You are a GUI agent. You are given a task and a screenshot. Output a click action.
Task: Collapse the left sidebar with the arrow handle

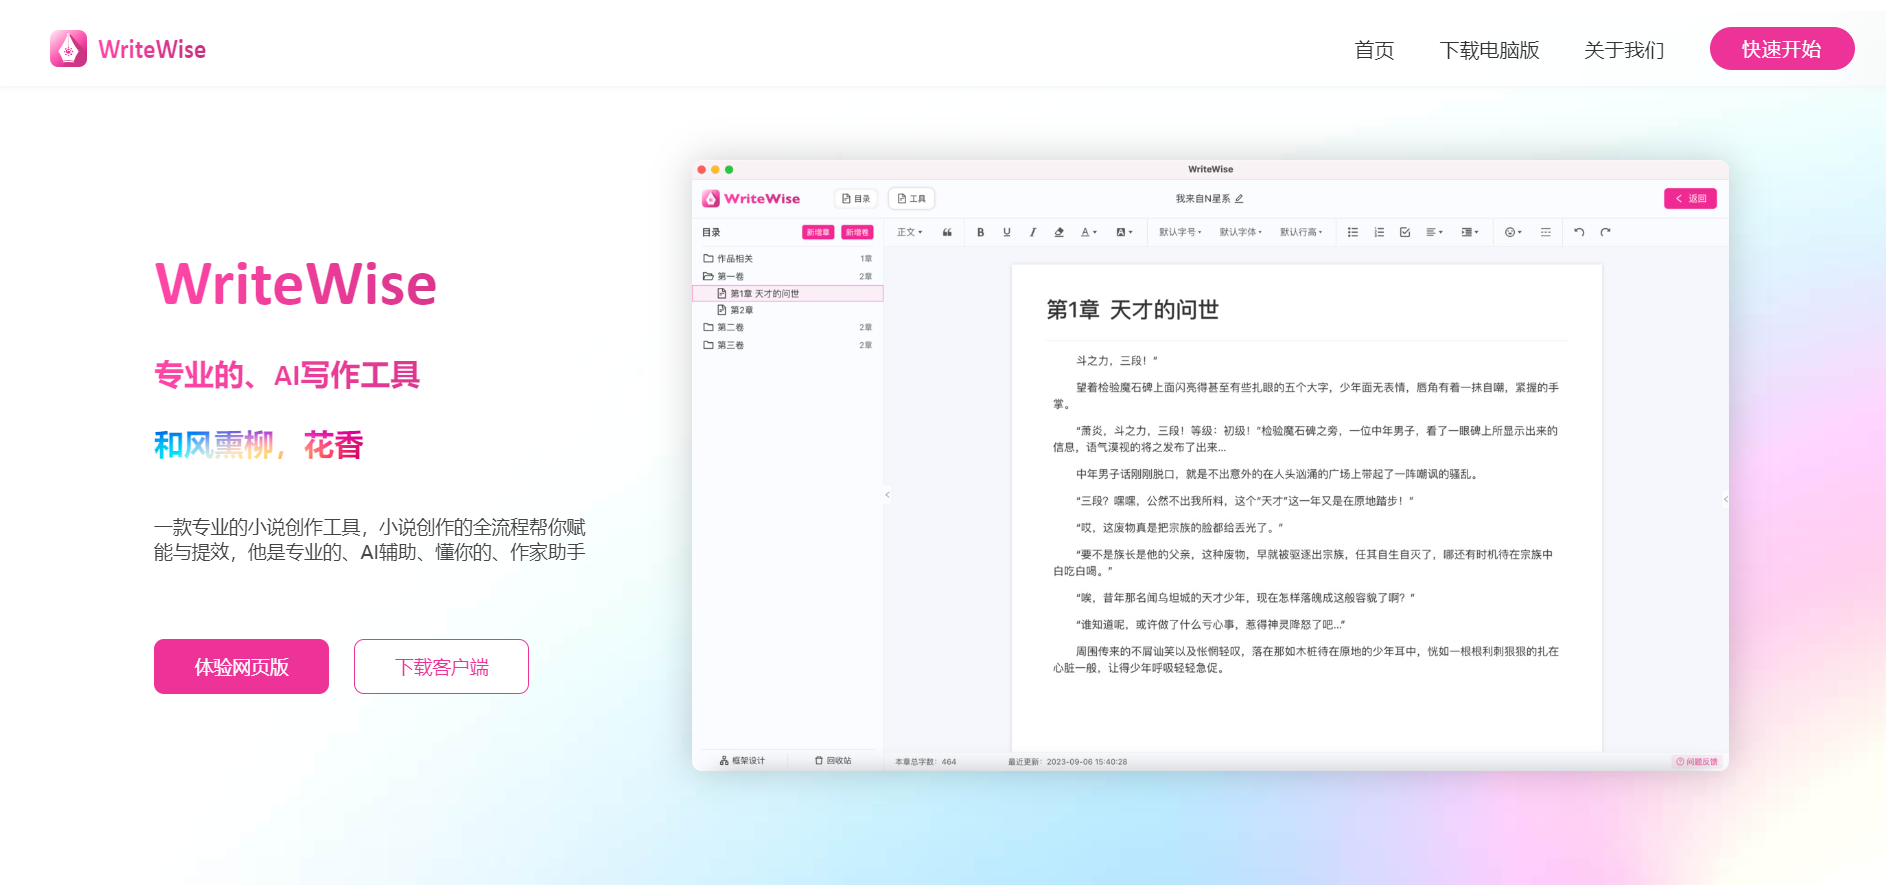tap(887, 494)
